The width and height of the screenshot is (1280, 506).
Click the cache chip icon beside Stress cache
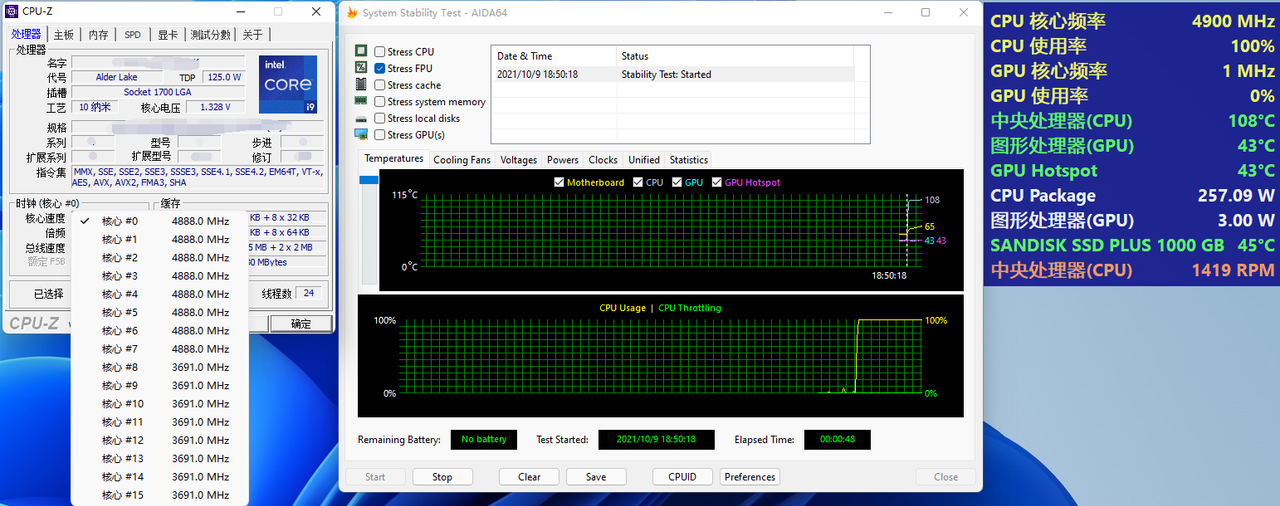pyautogui.click(x=361, y=85)
